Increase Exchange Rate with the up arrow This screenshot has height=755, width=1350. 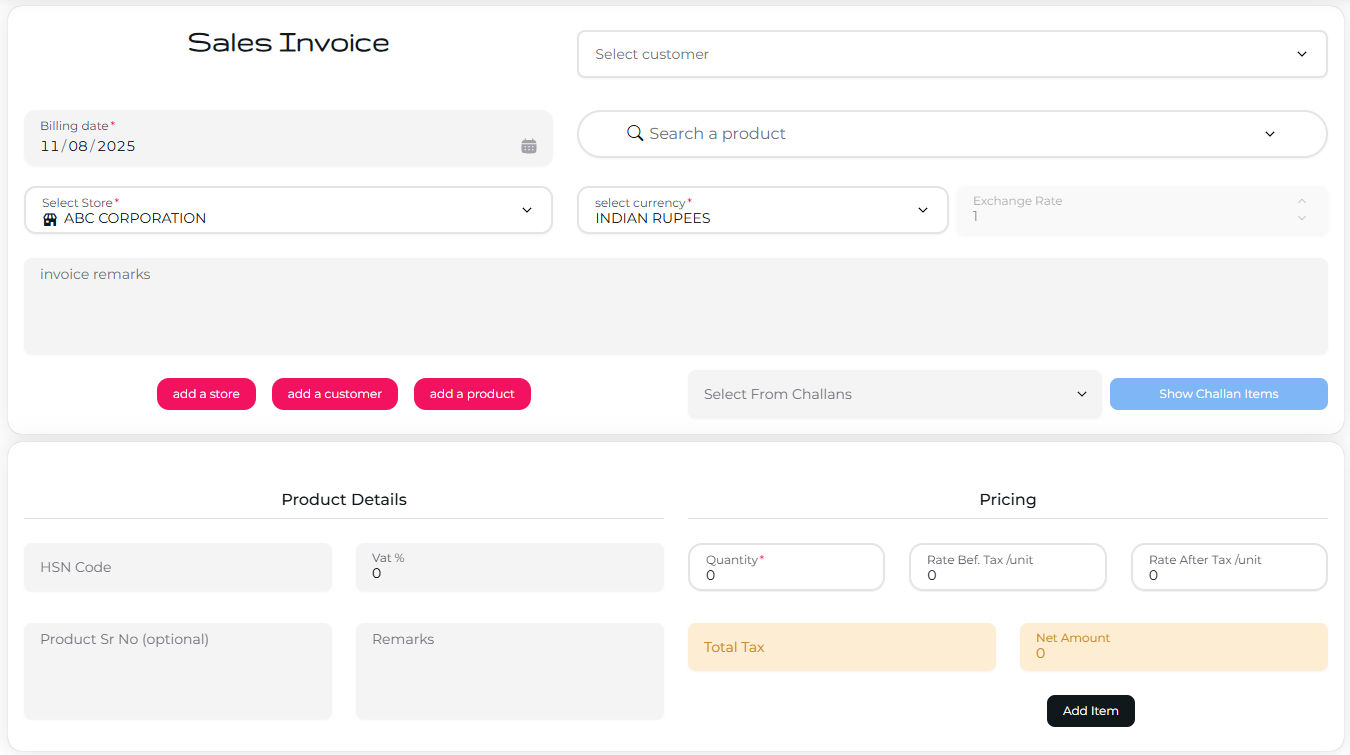1301,201
